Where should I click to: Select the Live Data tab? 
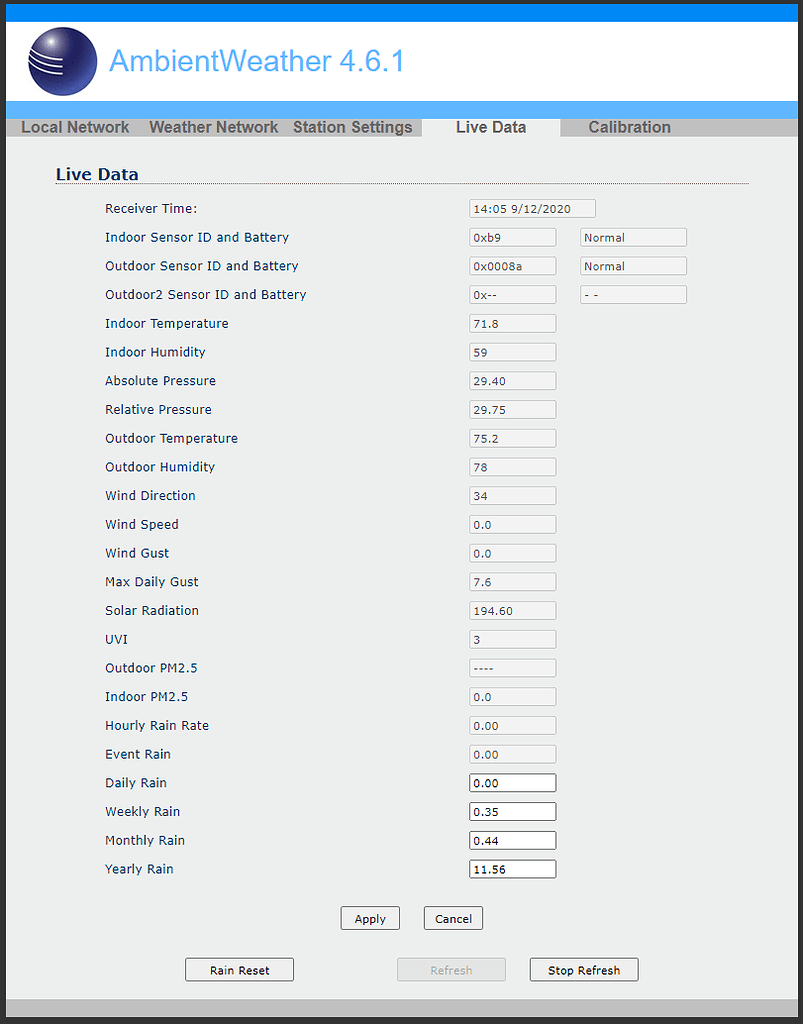pos(490,127)
